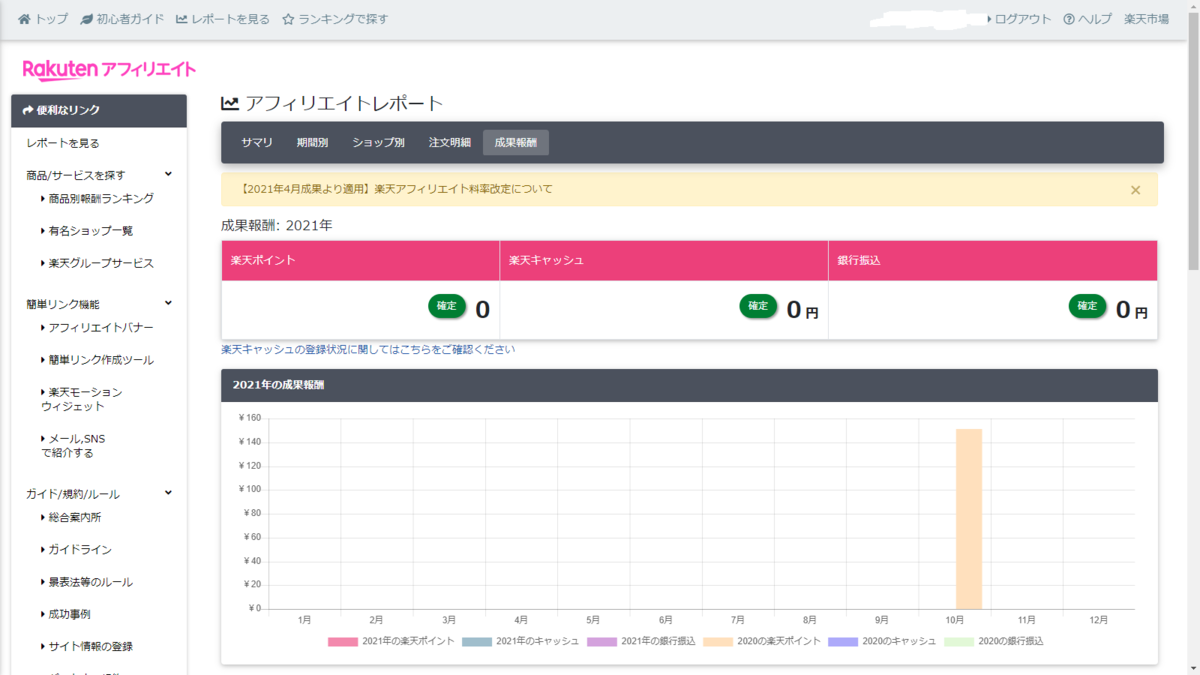Click the October bar in the chart
Screen dimensions: 1200x675
point(969,519)
